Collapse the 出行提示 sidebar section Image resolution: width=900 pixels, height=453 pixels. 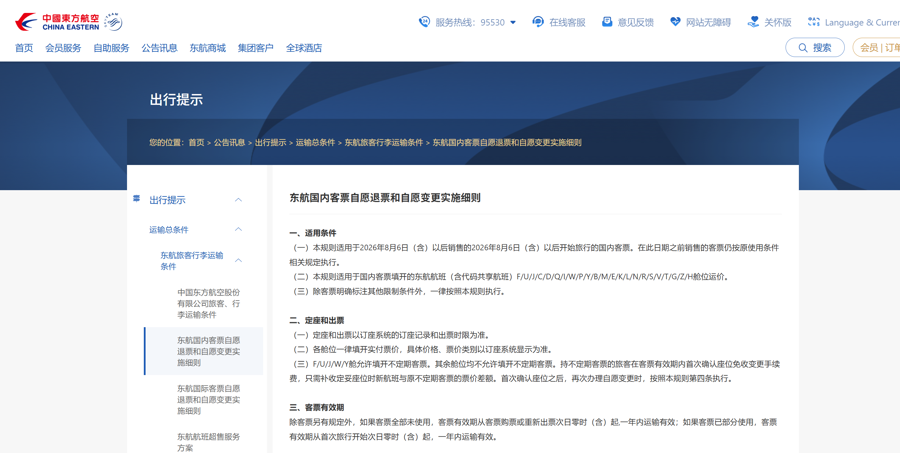238,200
